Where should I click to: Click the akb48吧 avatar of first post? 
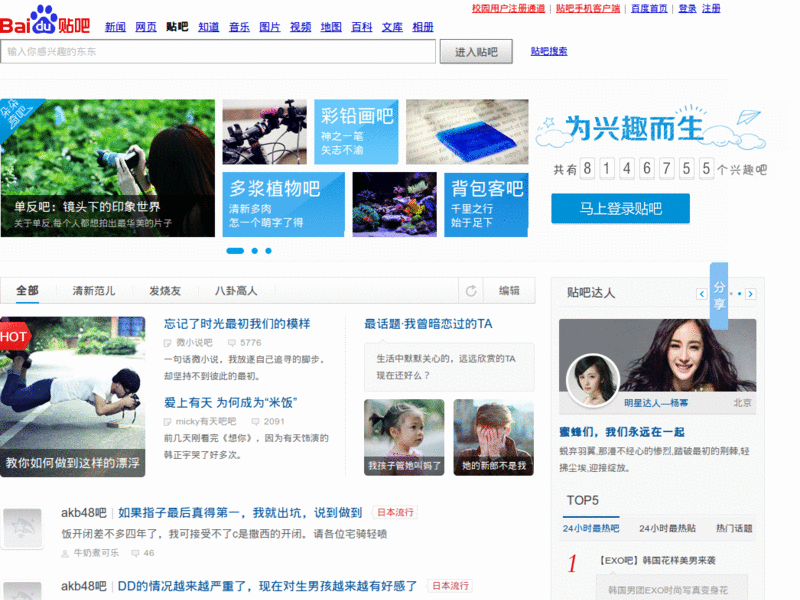22,528
